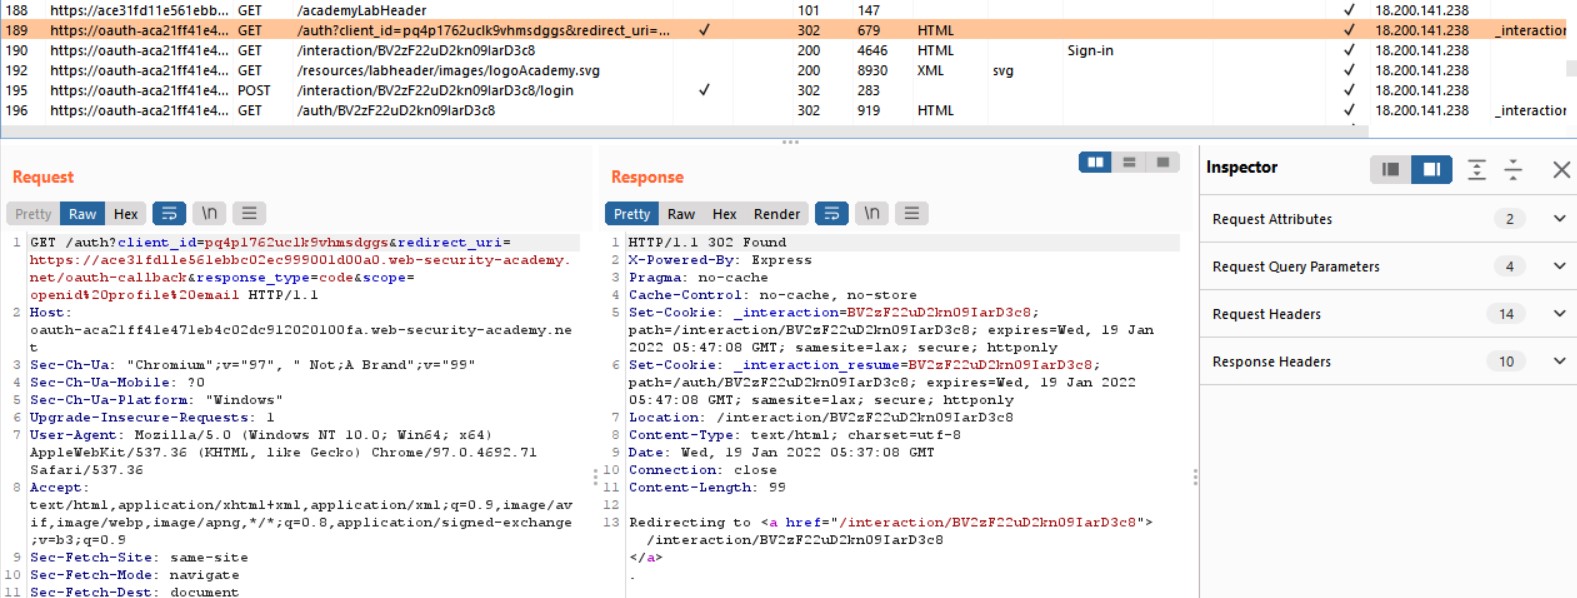The width and height of the screenshot is (1577, 598).
Task: Click the count badge 4 for Query Parameters
Action: tap(1509, 267)
